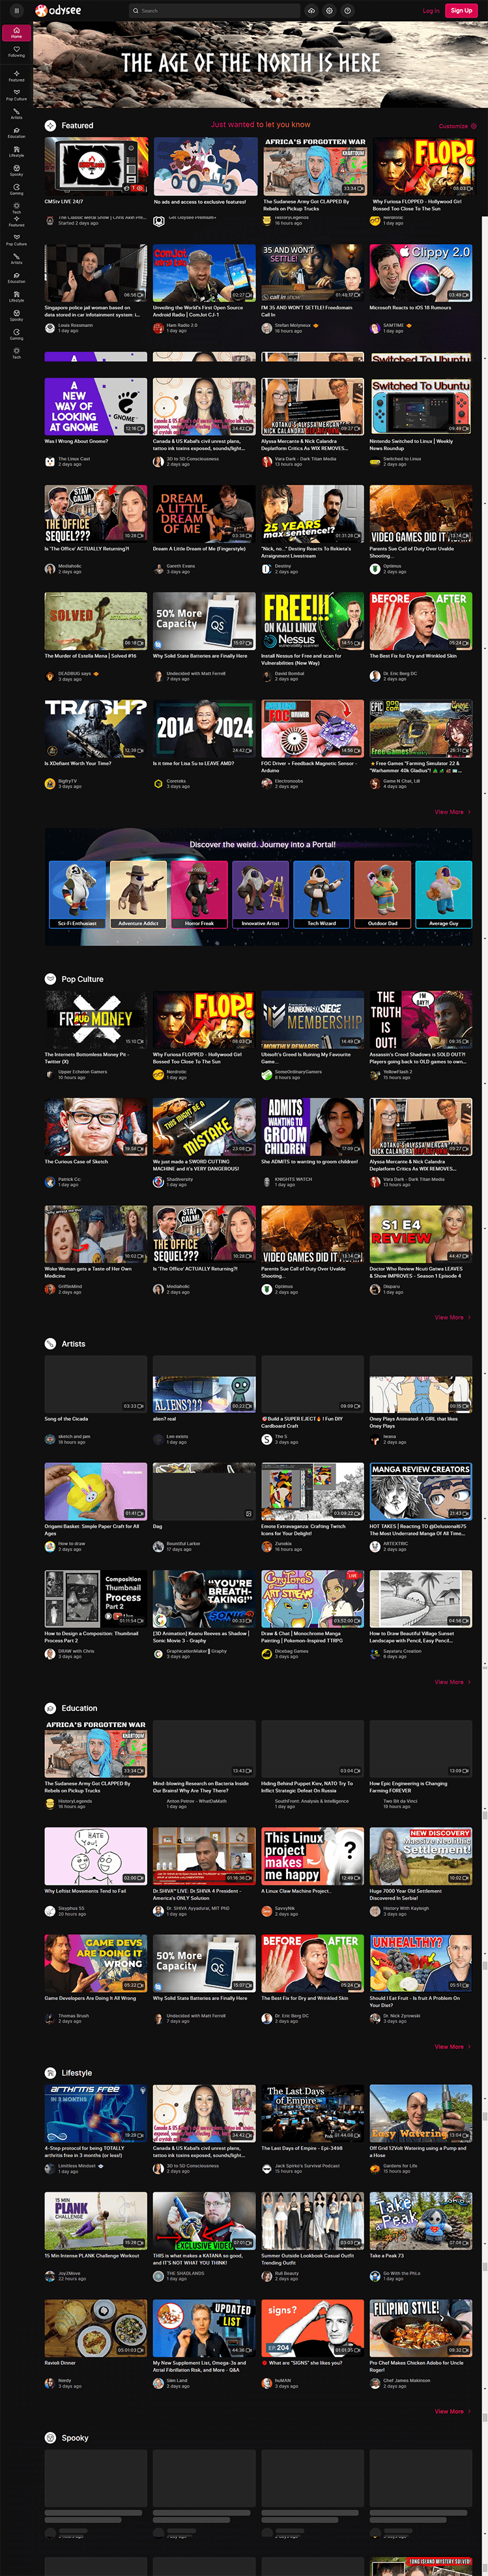Go to Following in the sidebar

coord(16,52)
